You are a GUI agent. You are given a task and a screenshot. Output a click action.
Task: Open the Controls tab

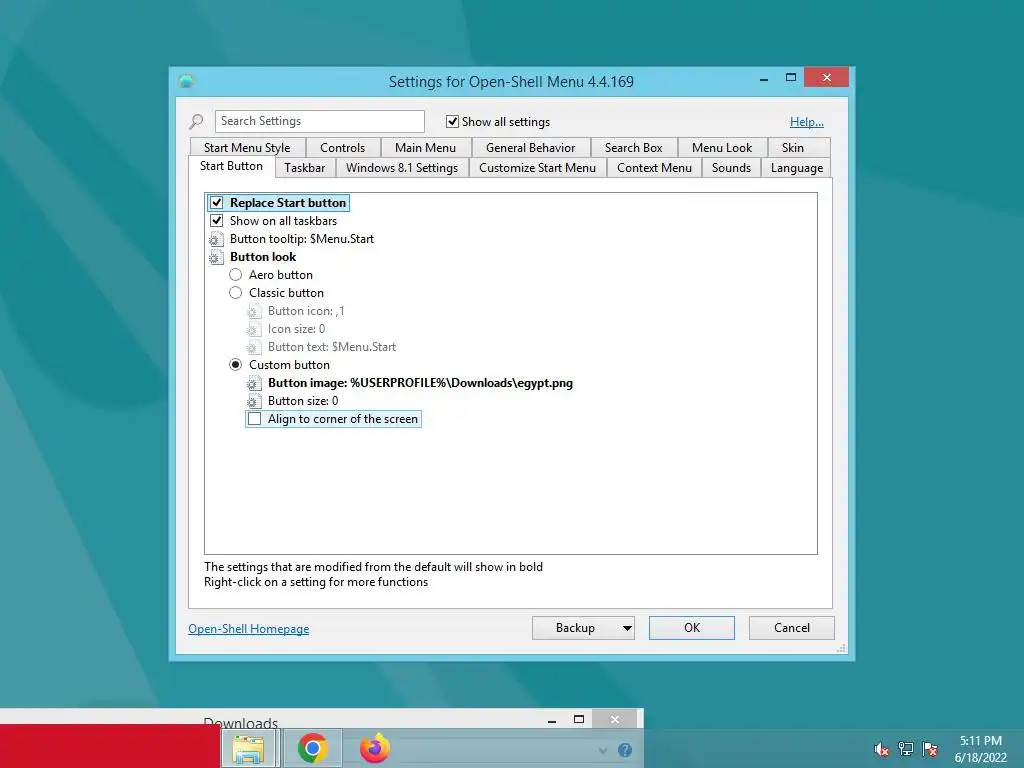[342, 148]
